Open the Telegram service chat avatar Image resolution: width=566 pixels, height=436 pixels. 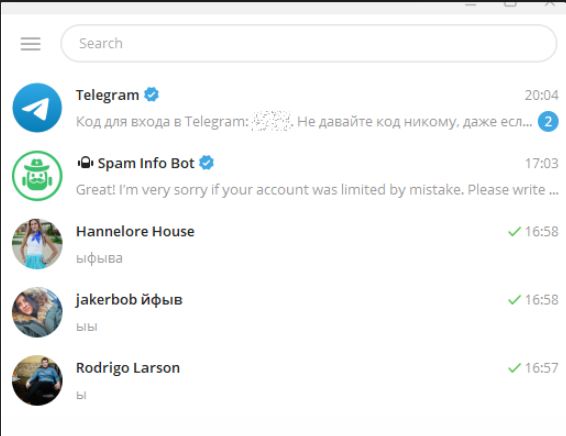37,108
